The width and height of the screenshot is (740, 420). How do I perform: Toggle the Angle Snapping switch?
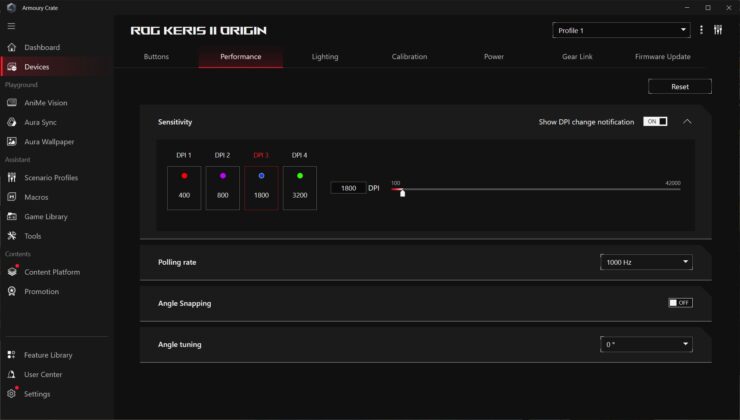[x=680, y=302]
